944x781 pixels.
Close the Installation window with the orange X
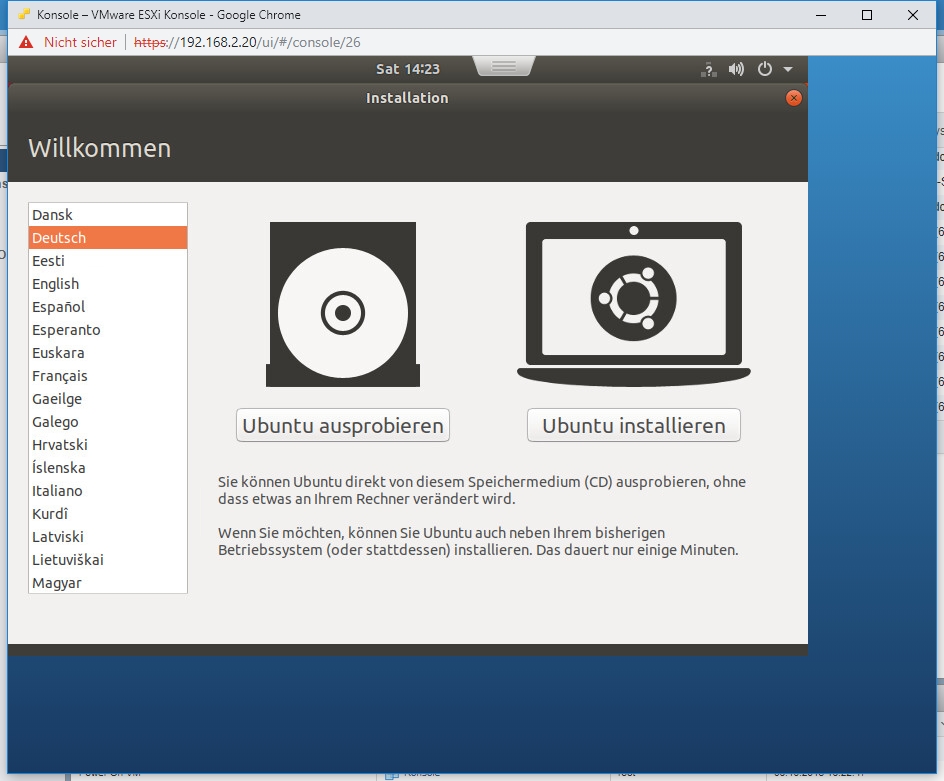(x=793, y=98)
